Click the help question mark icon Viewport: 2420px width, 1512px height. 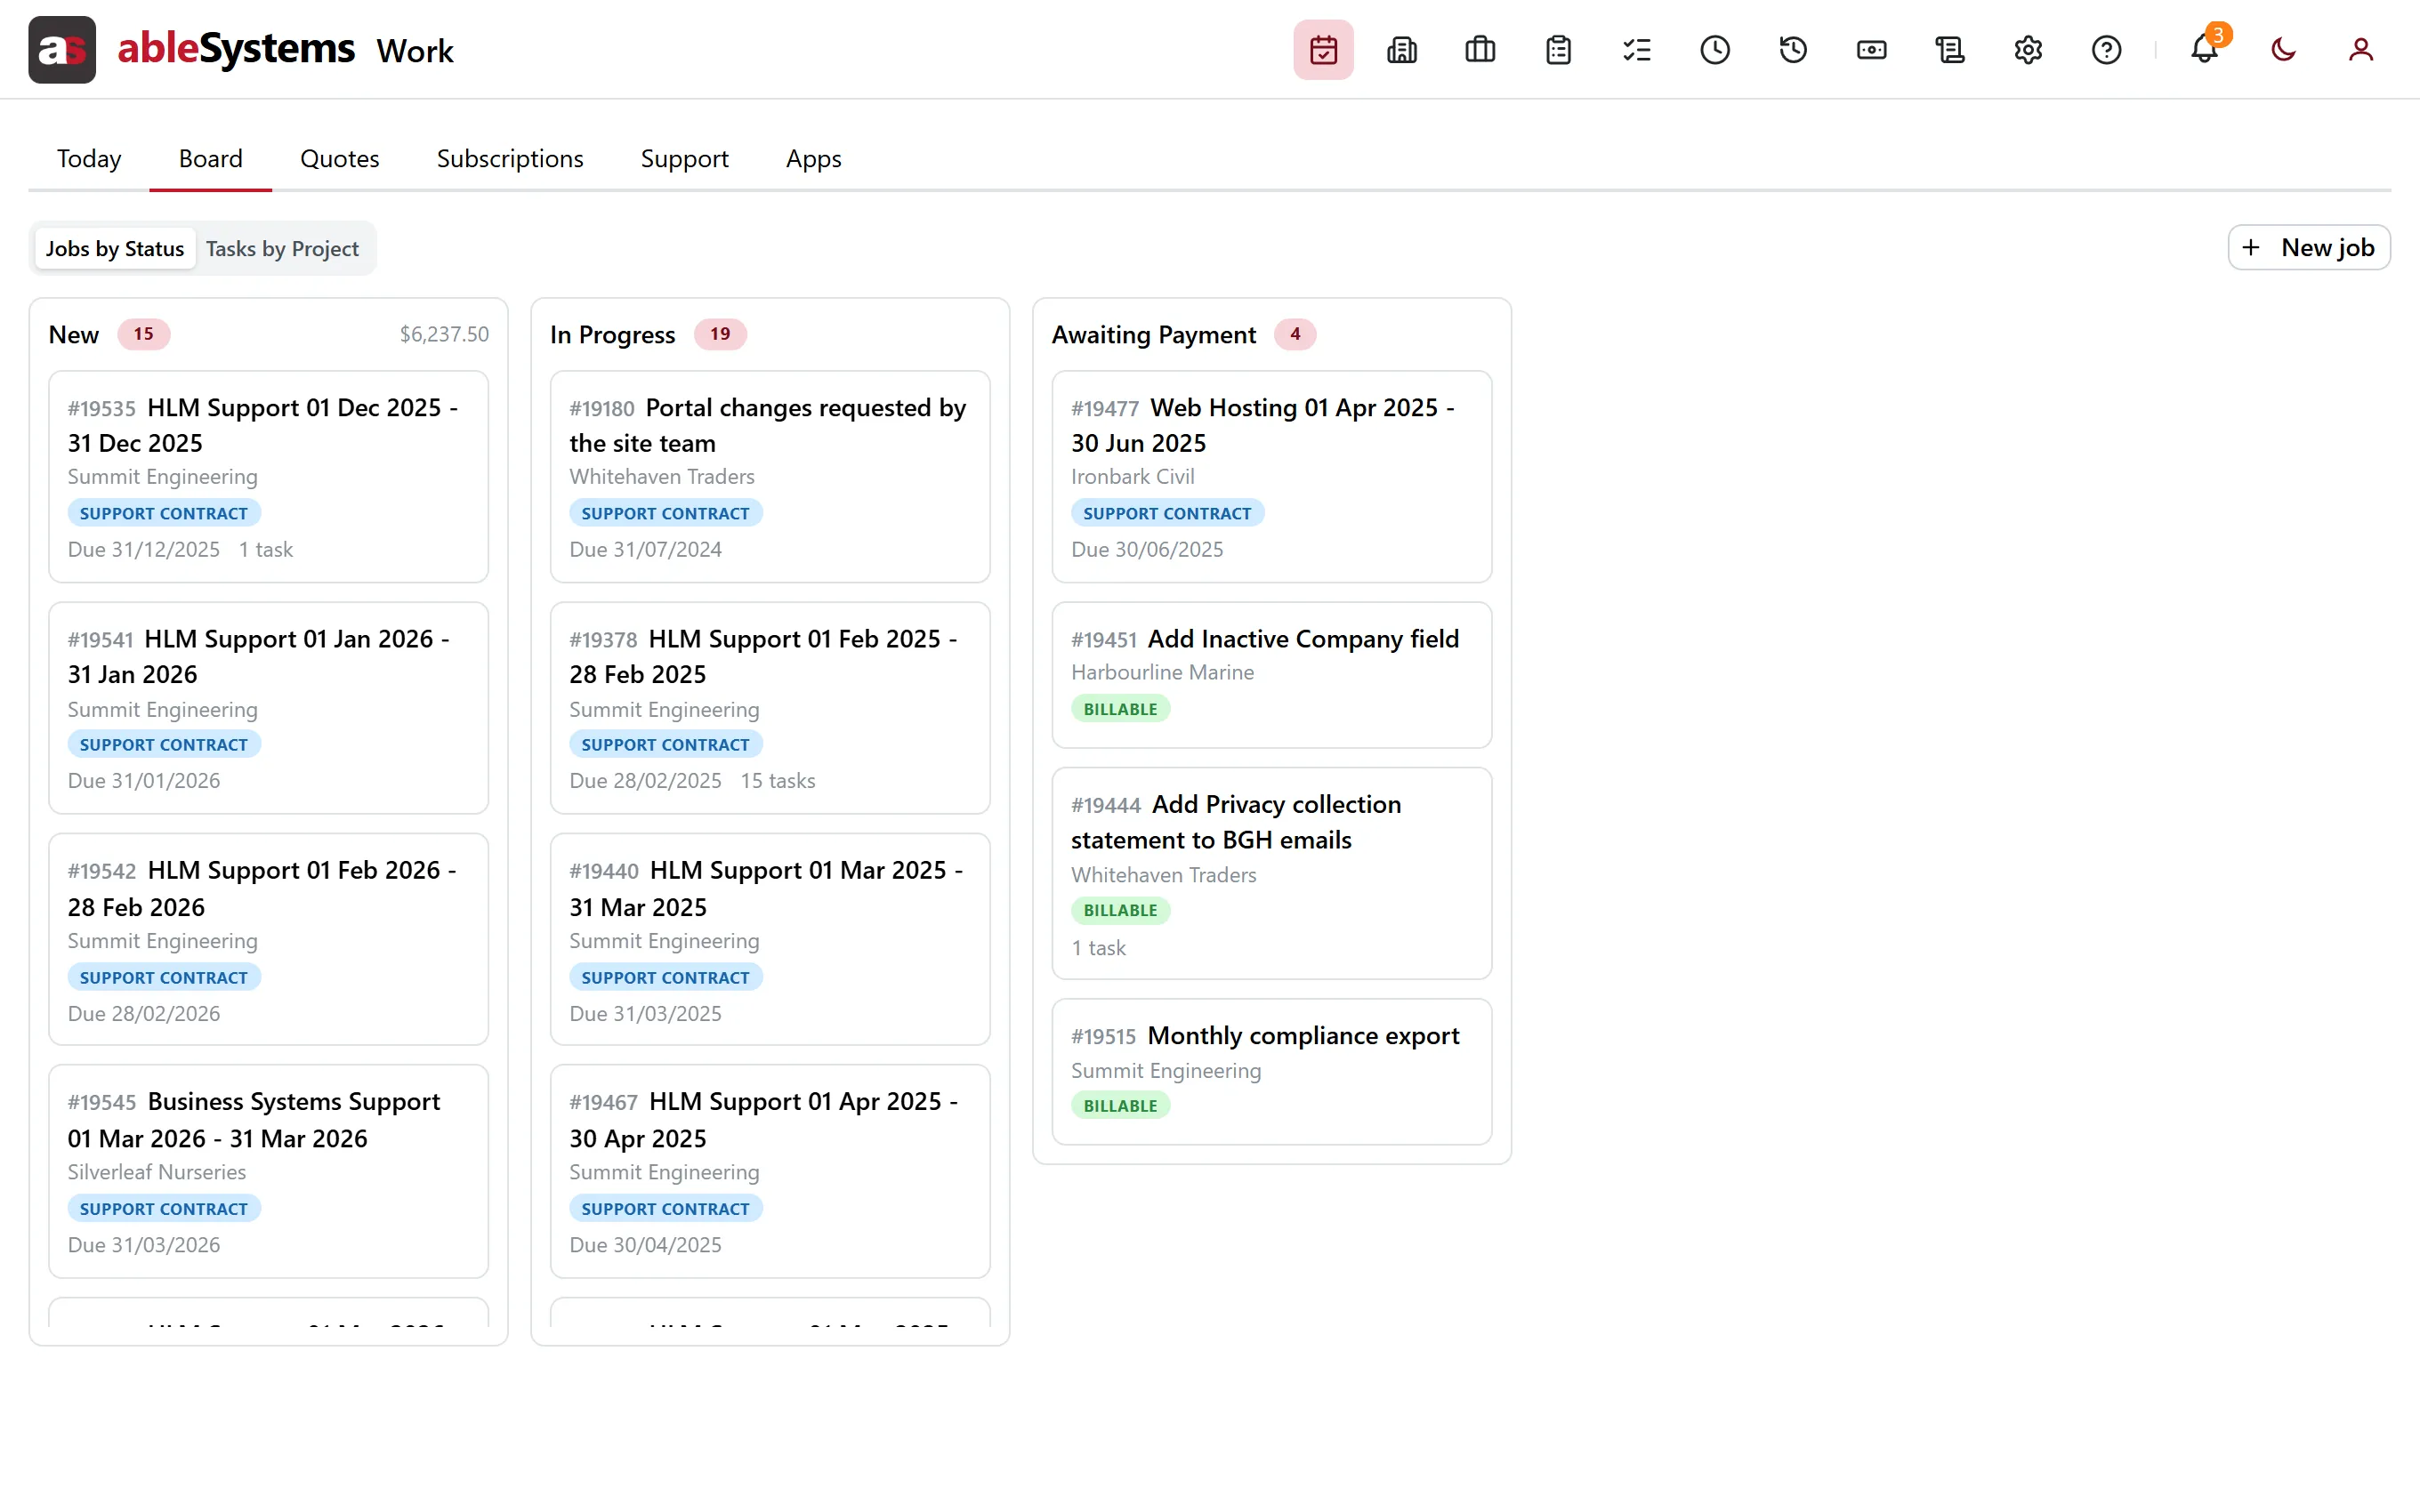2107,50
